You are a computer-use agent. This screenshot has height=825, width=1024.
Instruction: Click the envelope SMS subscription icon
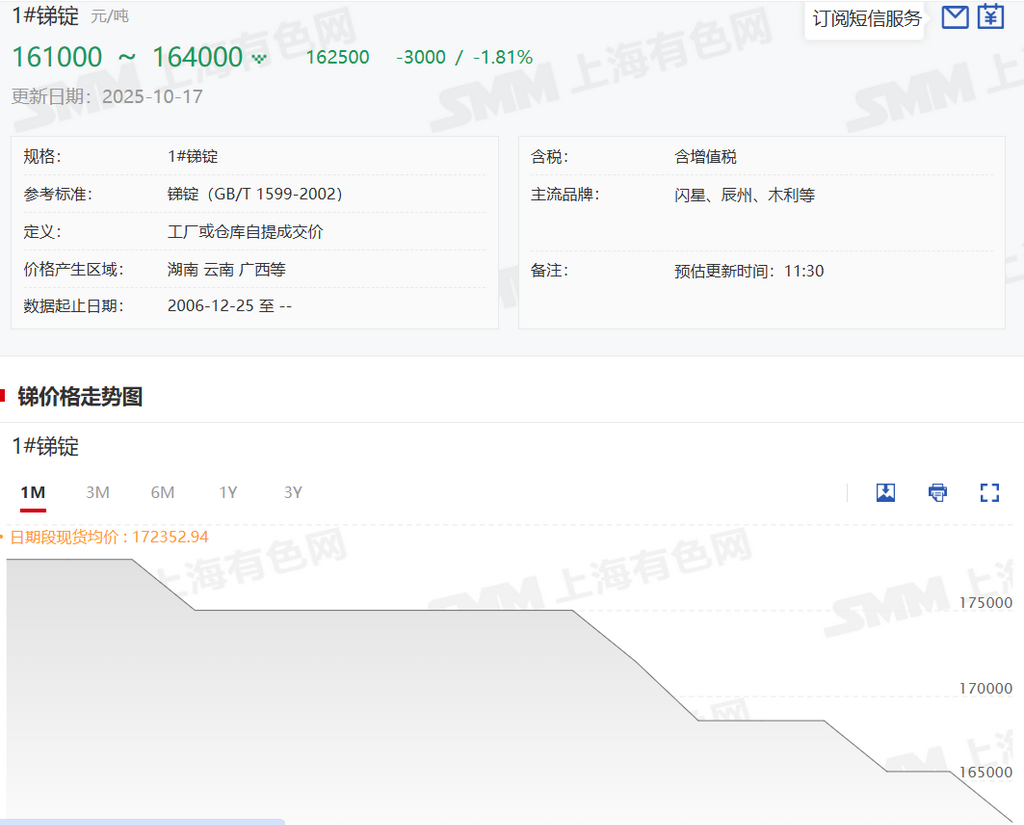[955, 17]
